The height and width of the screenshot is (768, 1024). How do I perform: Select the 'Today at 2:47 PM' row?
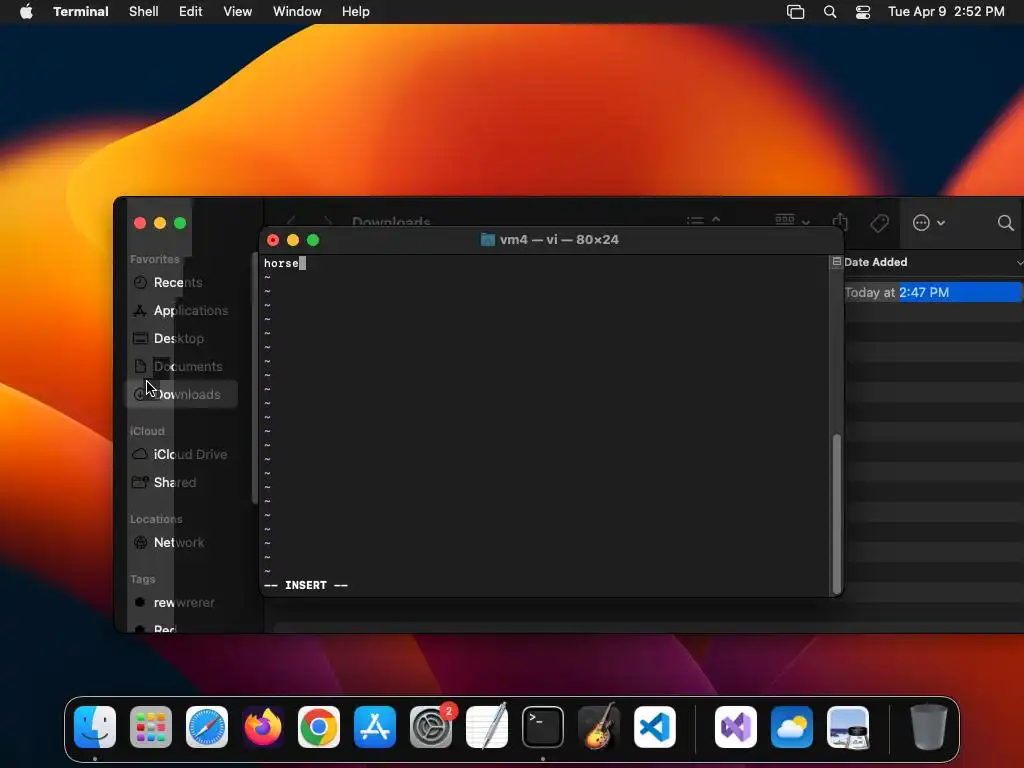tap(933, 292)
